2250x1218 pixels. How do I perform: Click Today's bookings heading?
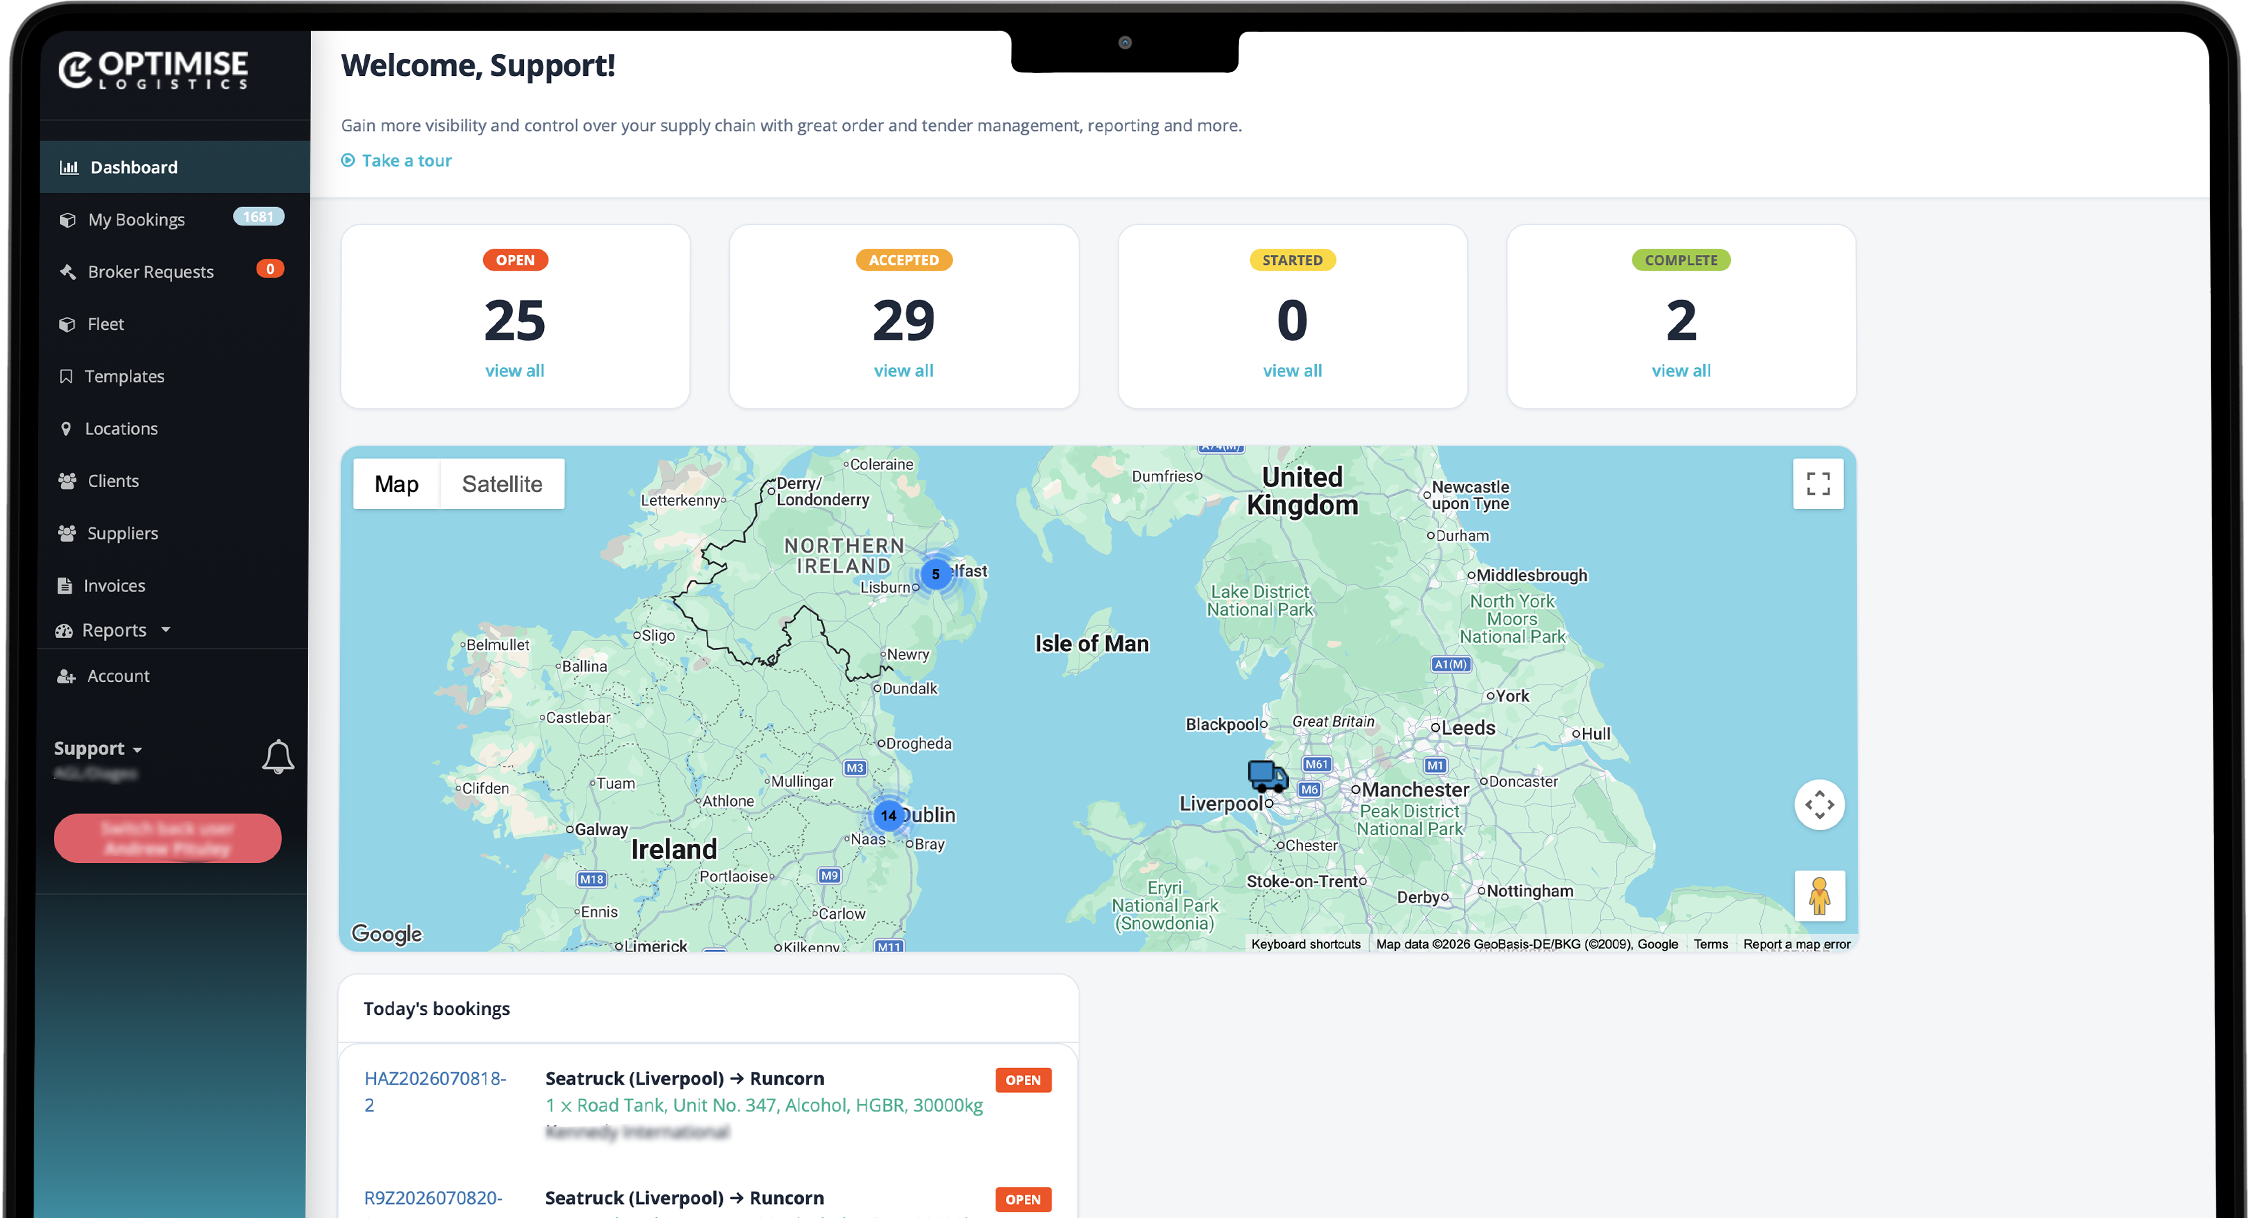(x=437, y=1009)
